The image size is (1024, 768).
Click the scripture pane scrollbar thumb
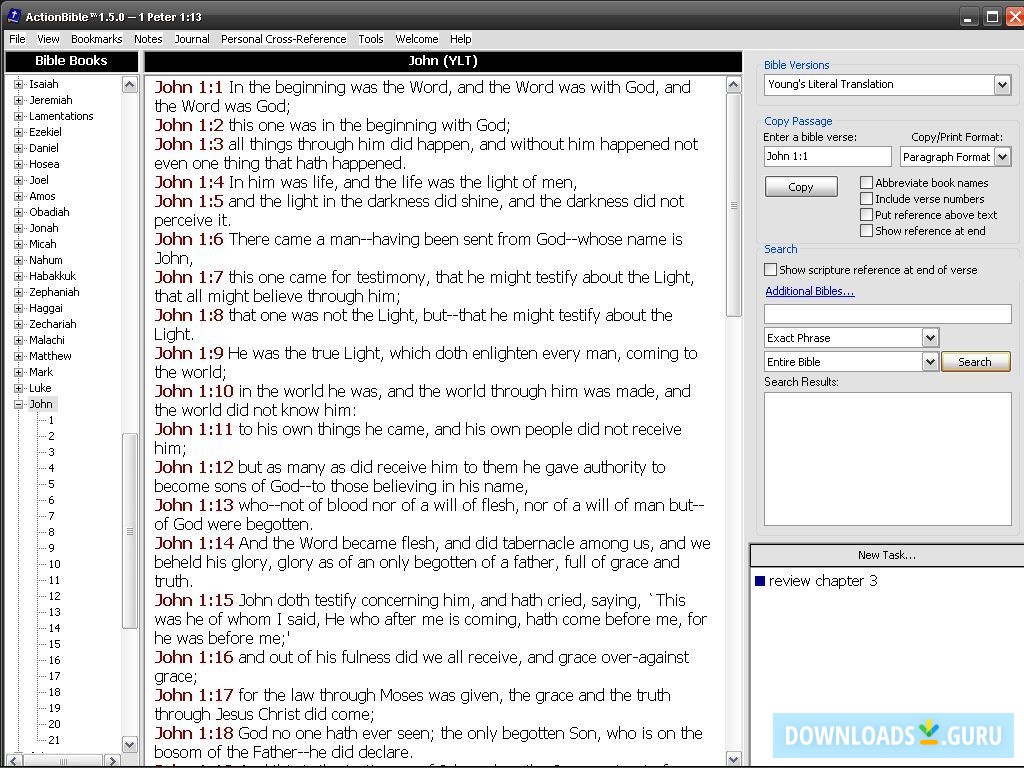[x=733, y=205]
